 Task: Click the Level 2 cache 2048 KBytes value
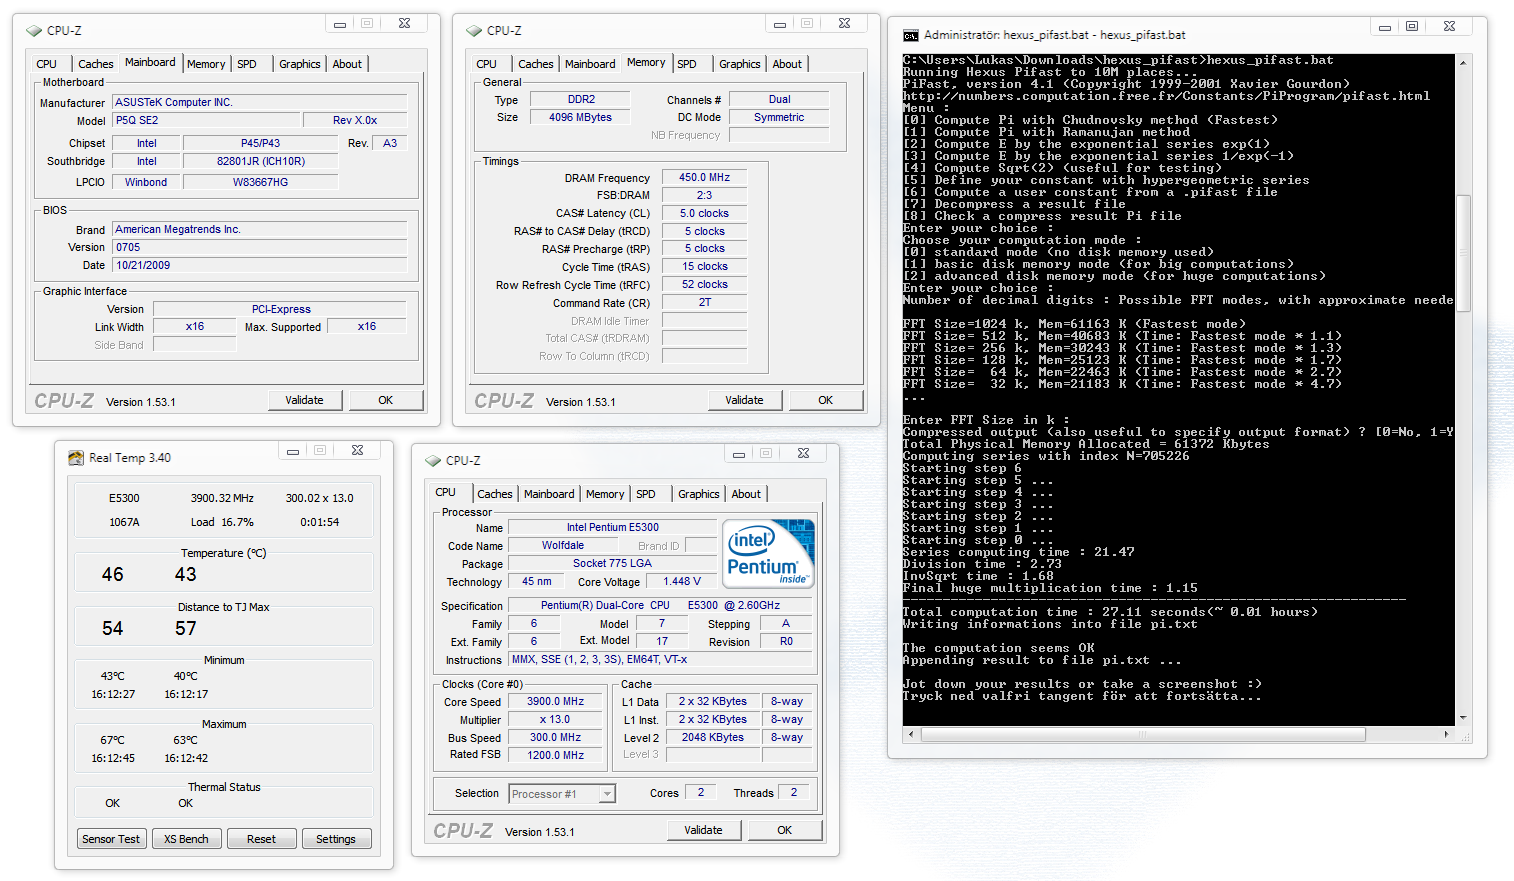tap(713, 737)
